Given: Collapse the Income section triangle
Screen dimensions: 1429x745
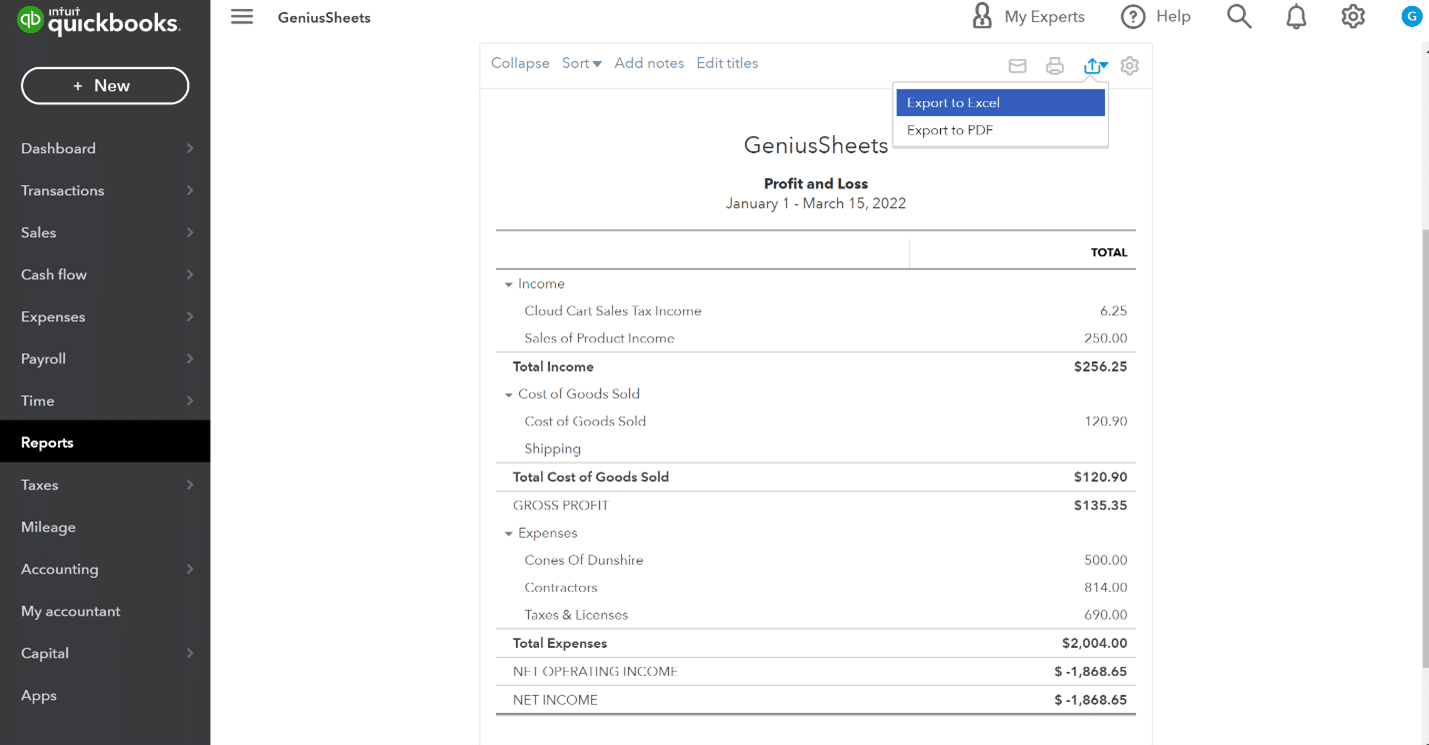Looking at the screenshot, I should (x=508, y=285).
